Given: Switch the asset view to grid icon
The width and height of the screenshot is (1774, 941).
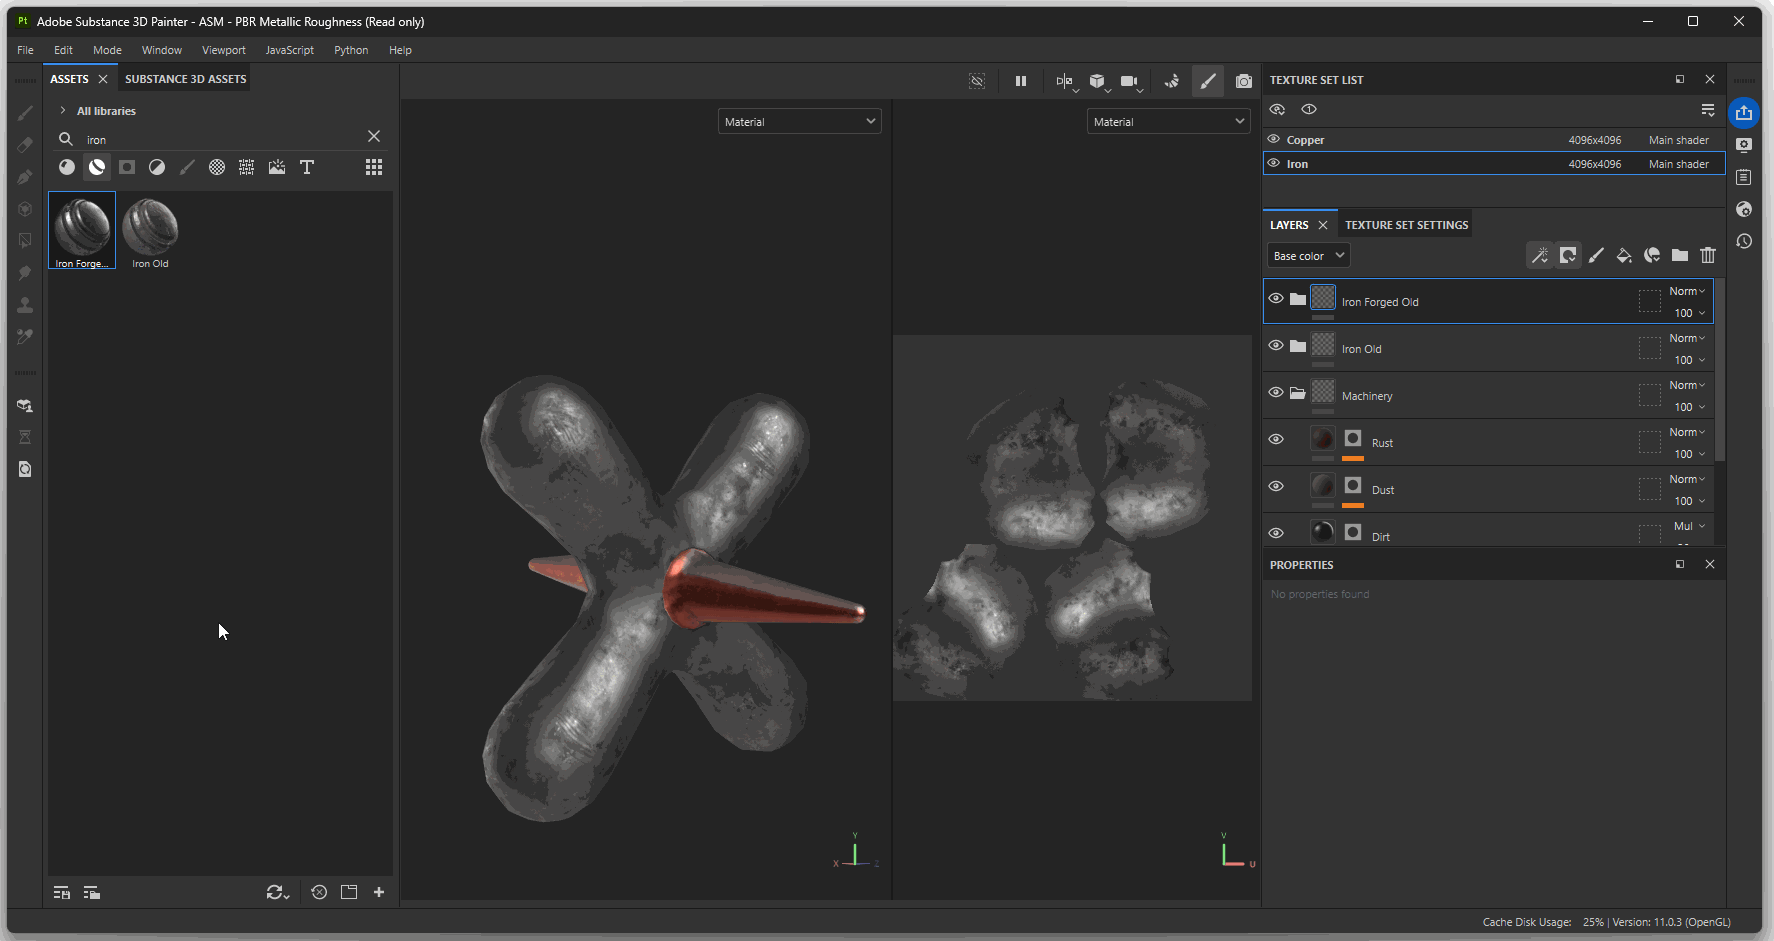Looking at the screenshot, I should 374,167.
